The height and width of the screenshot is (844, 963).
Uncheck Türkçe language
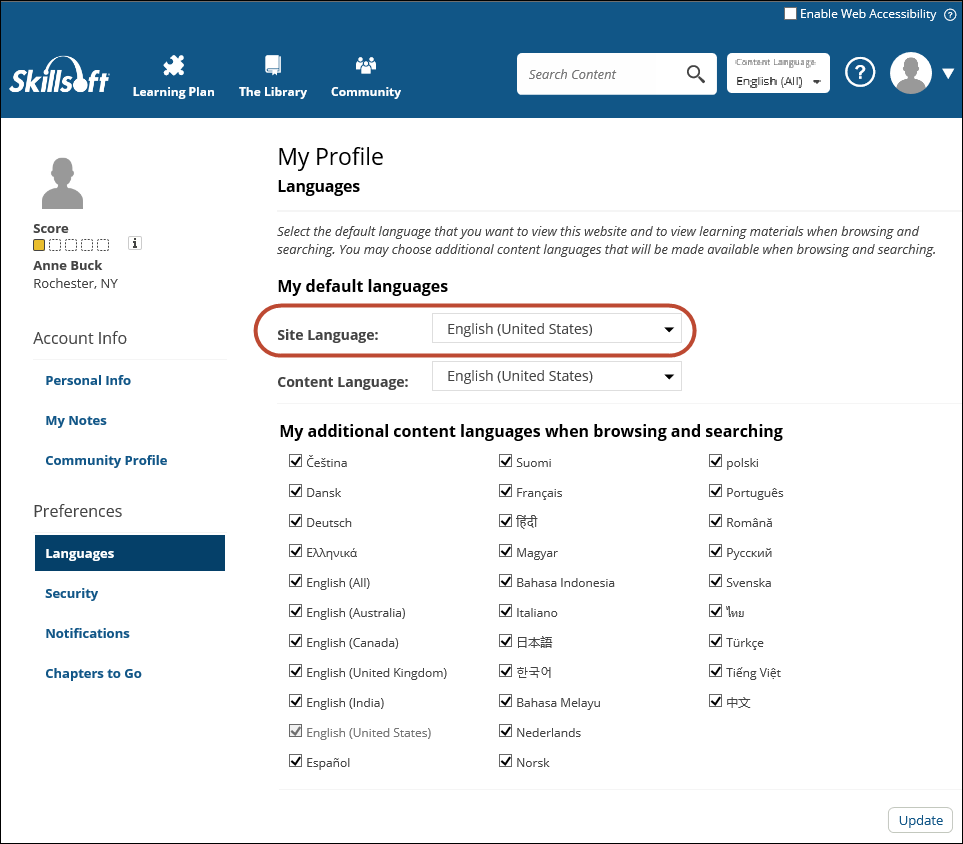click(715, 641)
